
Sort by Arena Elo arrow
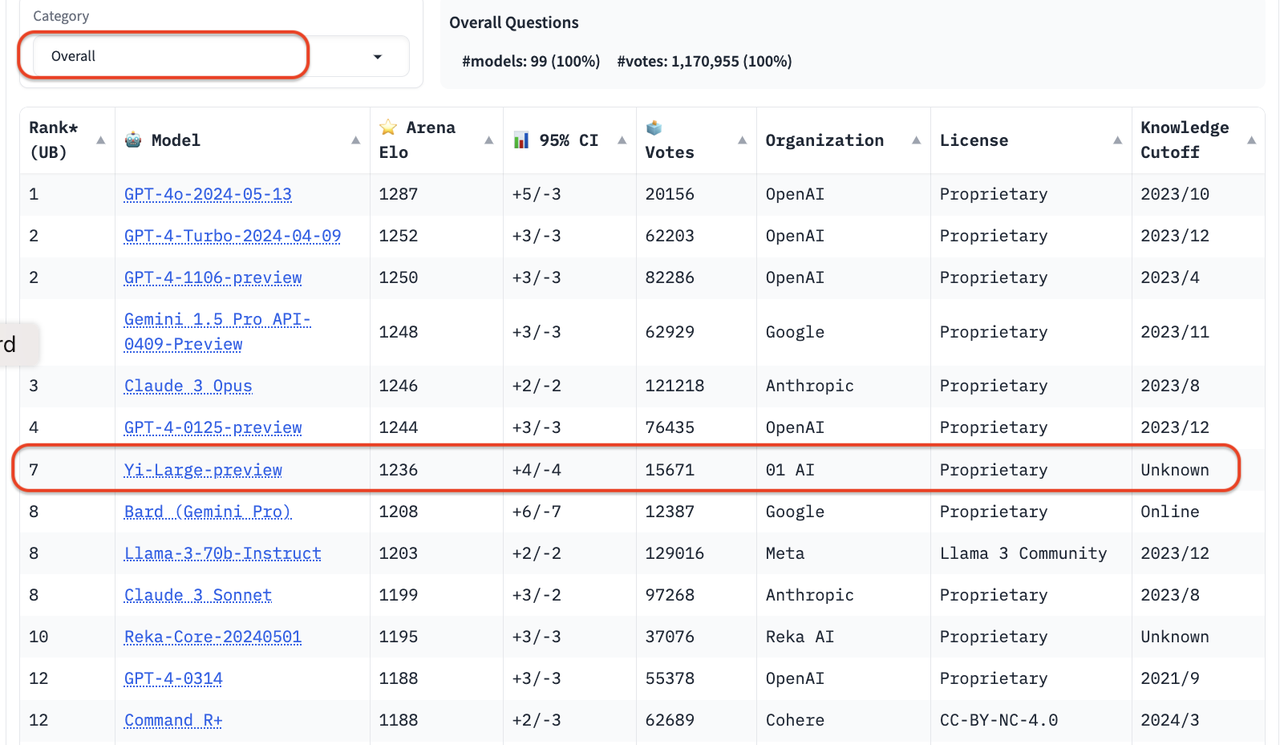pyautogui.click(x=488, y=141)
